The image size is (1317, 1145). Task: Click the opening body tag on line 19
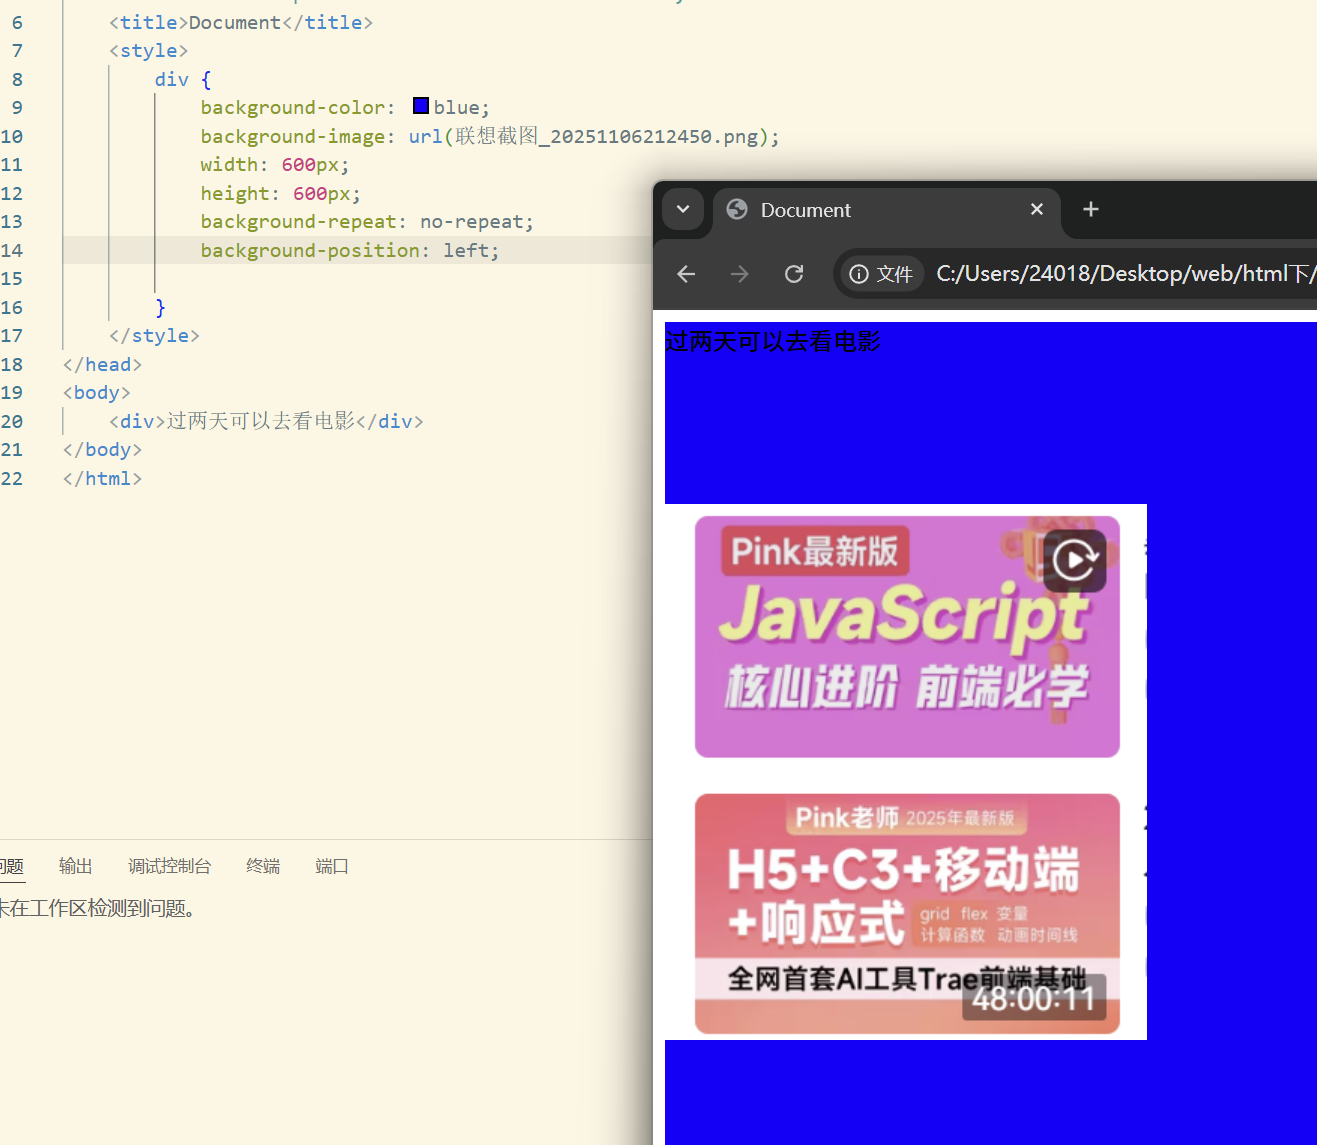click(96, 392)
